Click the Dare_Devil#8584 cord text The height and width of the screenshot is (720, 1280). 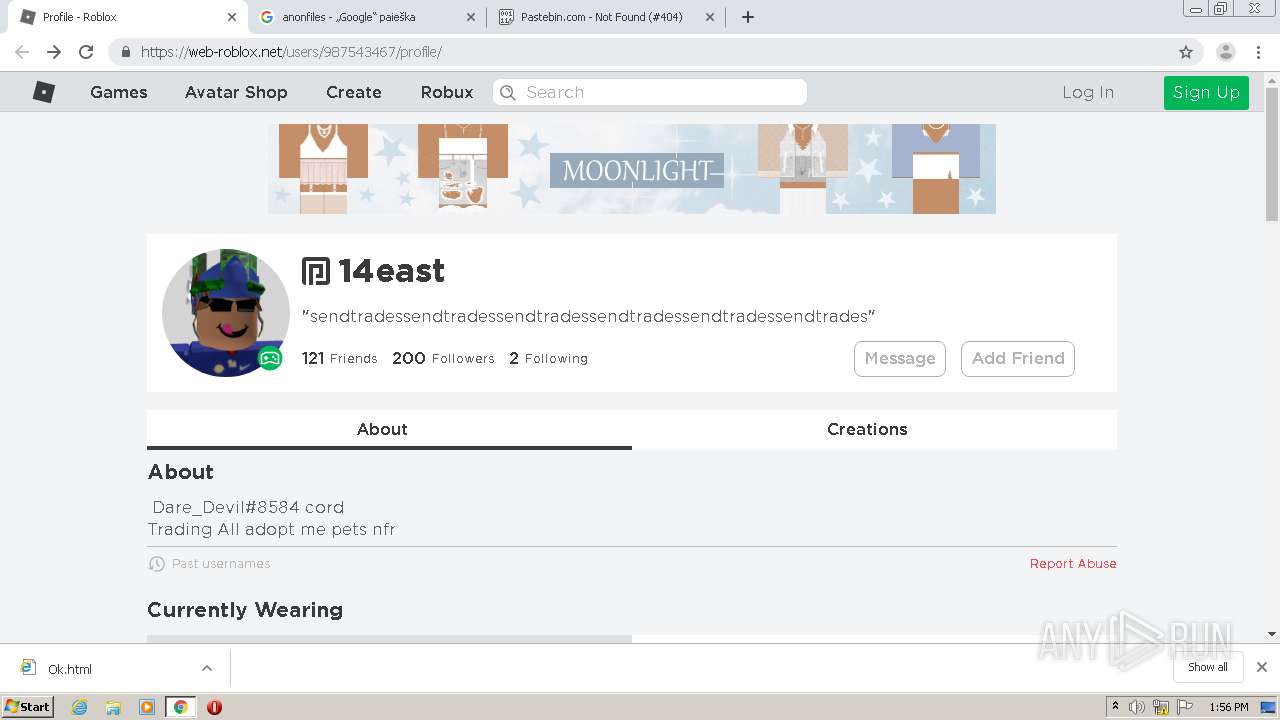pos(248,507)
